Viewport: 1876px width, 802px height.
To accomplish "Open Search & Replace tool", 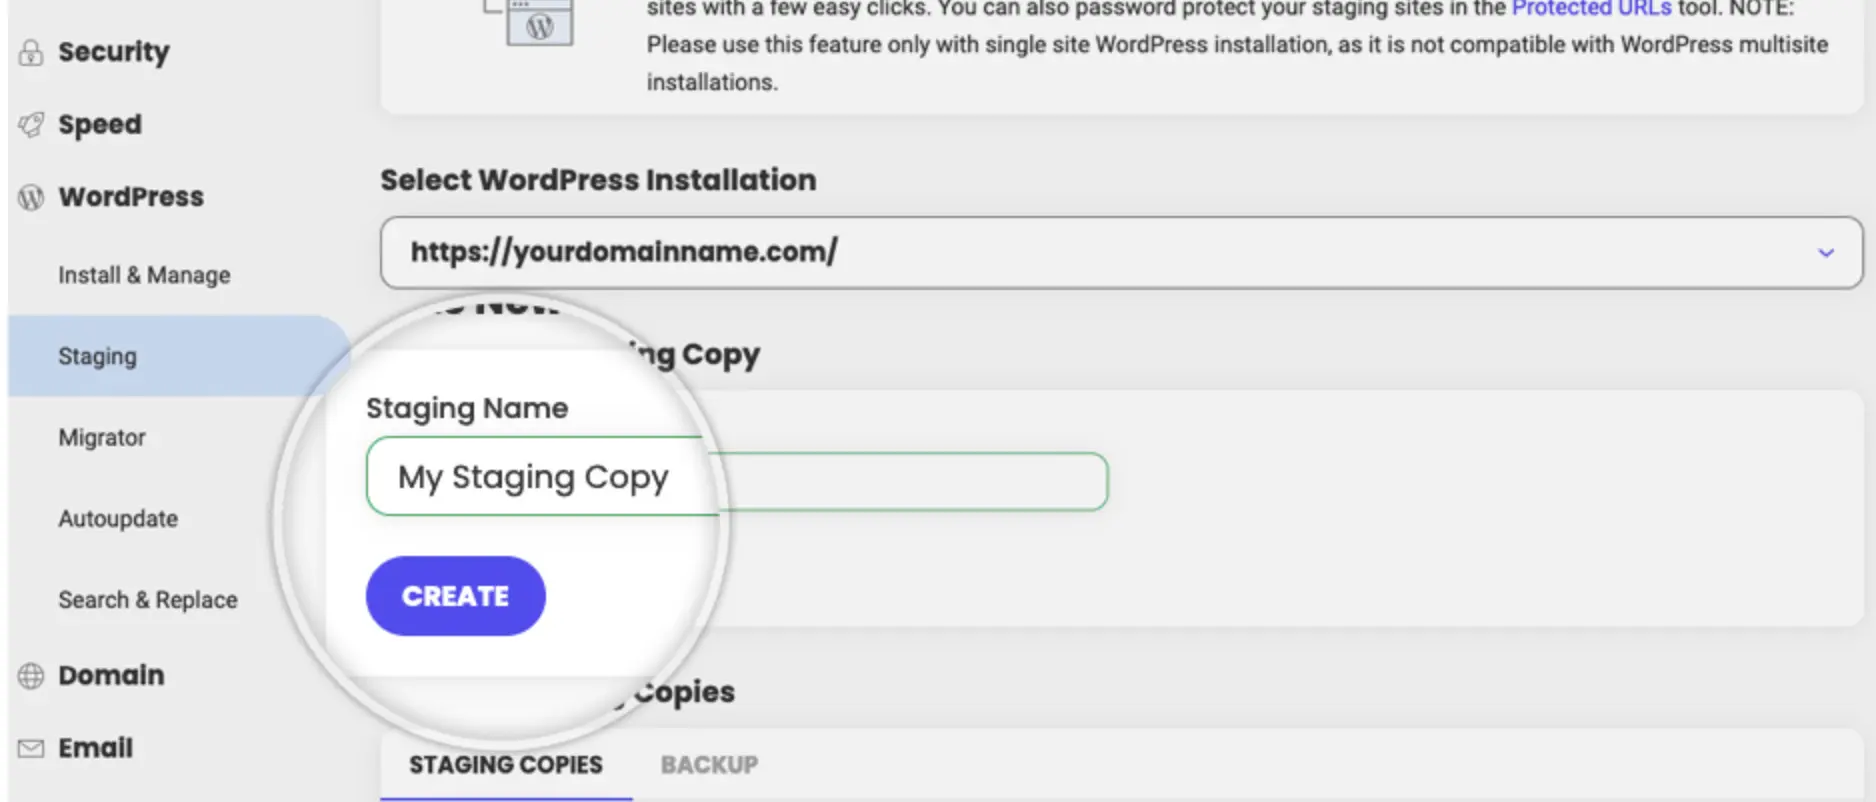I will point(148,600).
